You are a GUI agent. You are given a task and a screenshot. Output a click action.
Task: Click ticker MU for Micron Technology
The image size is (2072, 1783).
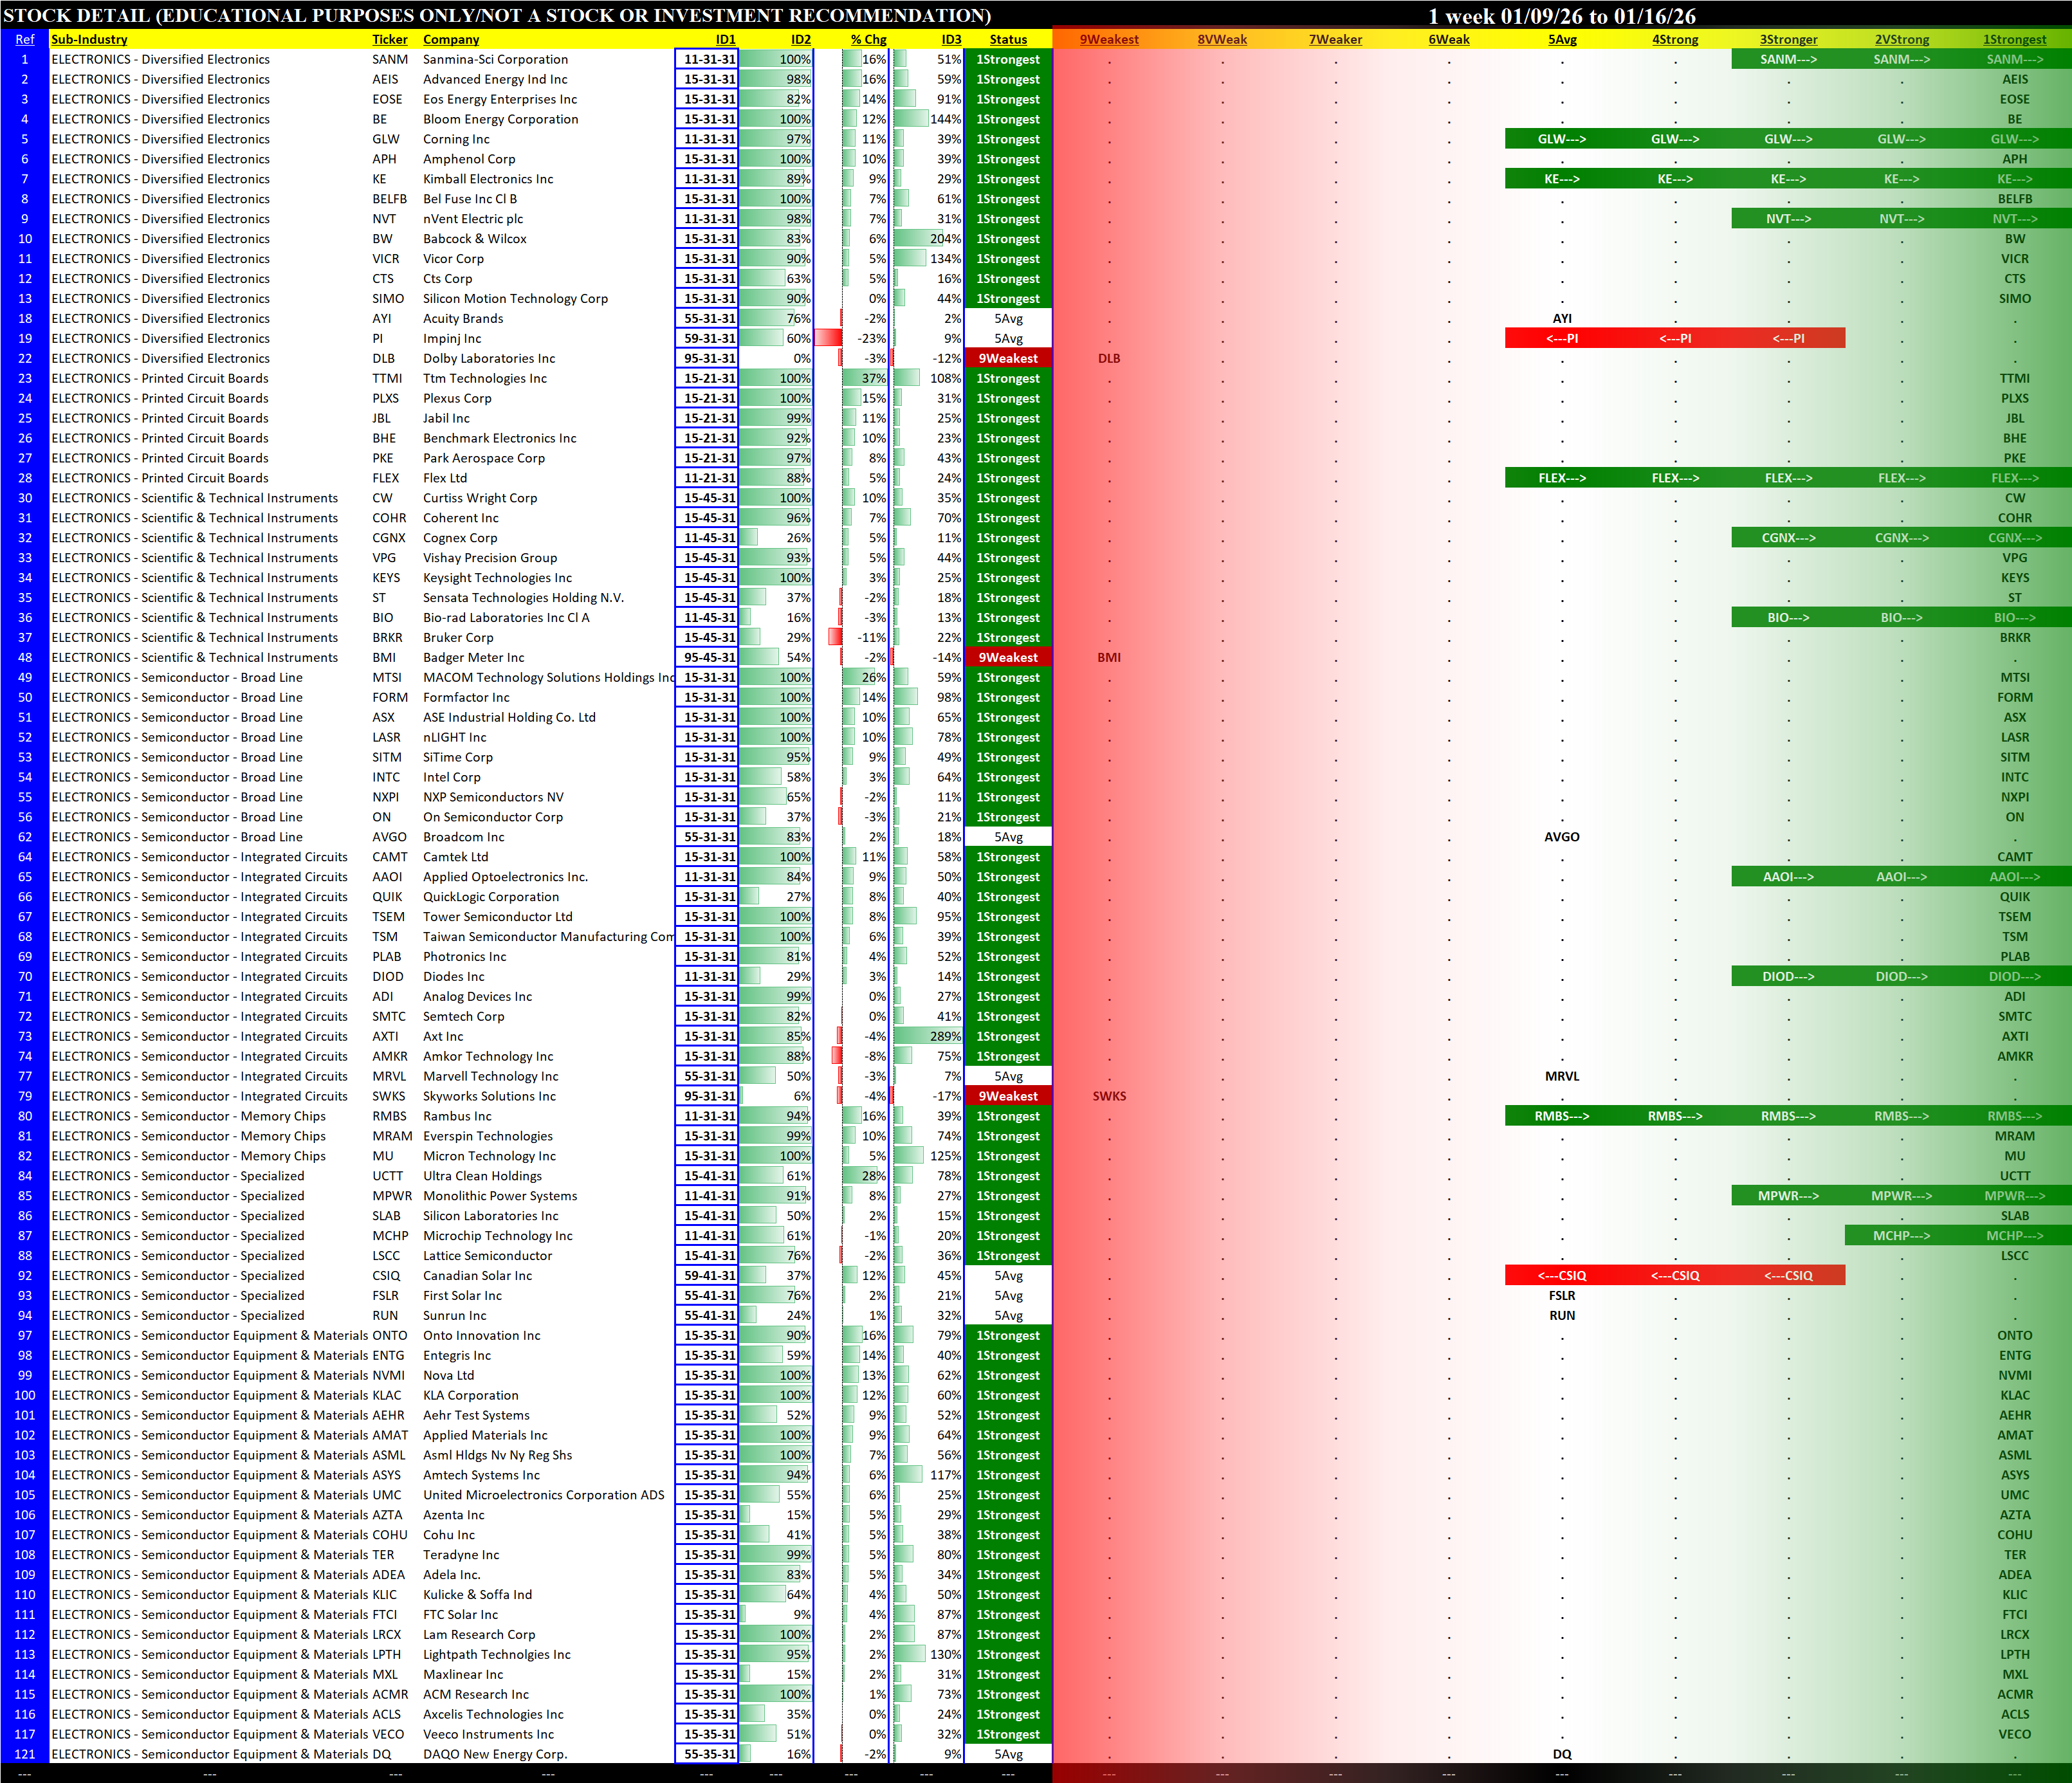pyautogui.click(x=383, y=1156)
